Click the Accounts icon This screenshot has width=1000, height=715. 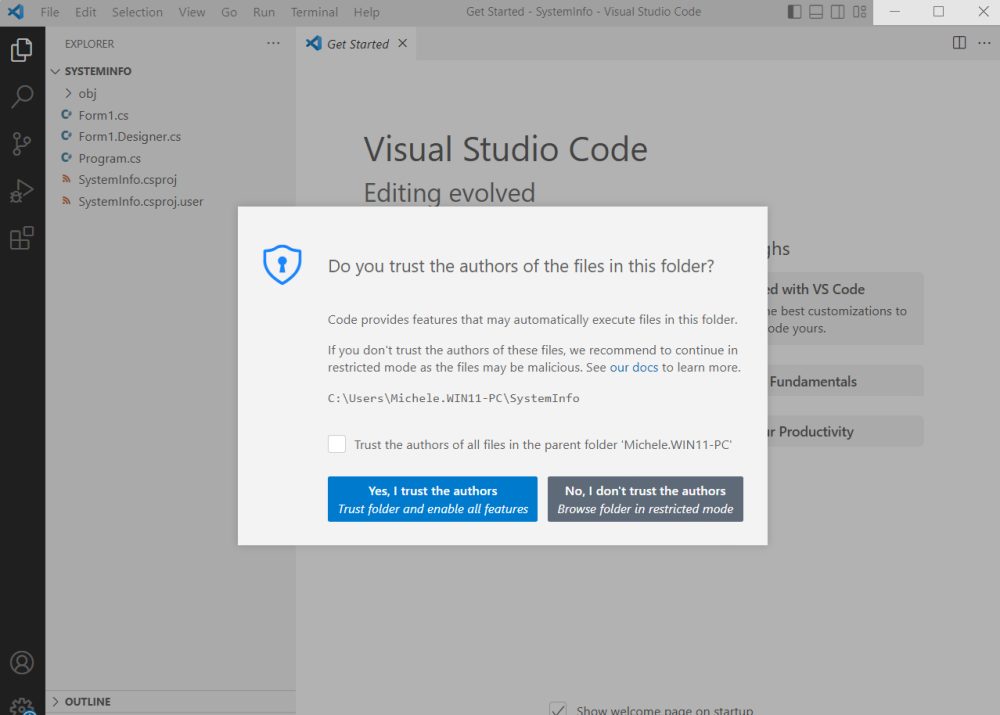point(22,662)
